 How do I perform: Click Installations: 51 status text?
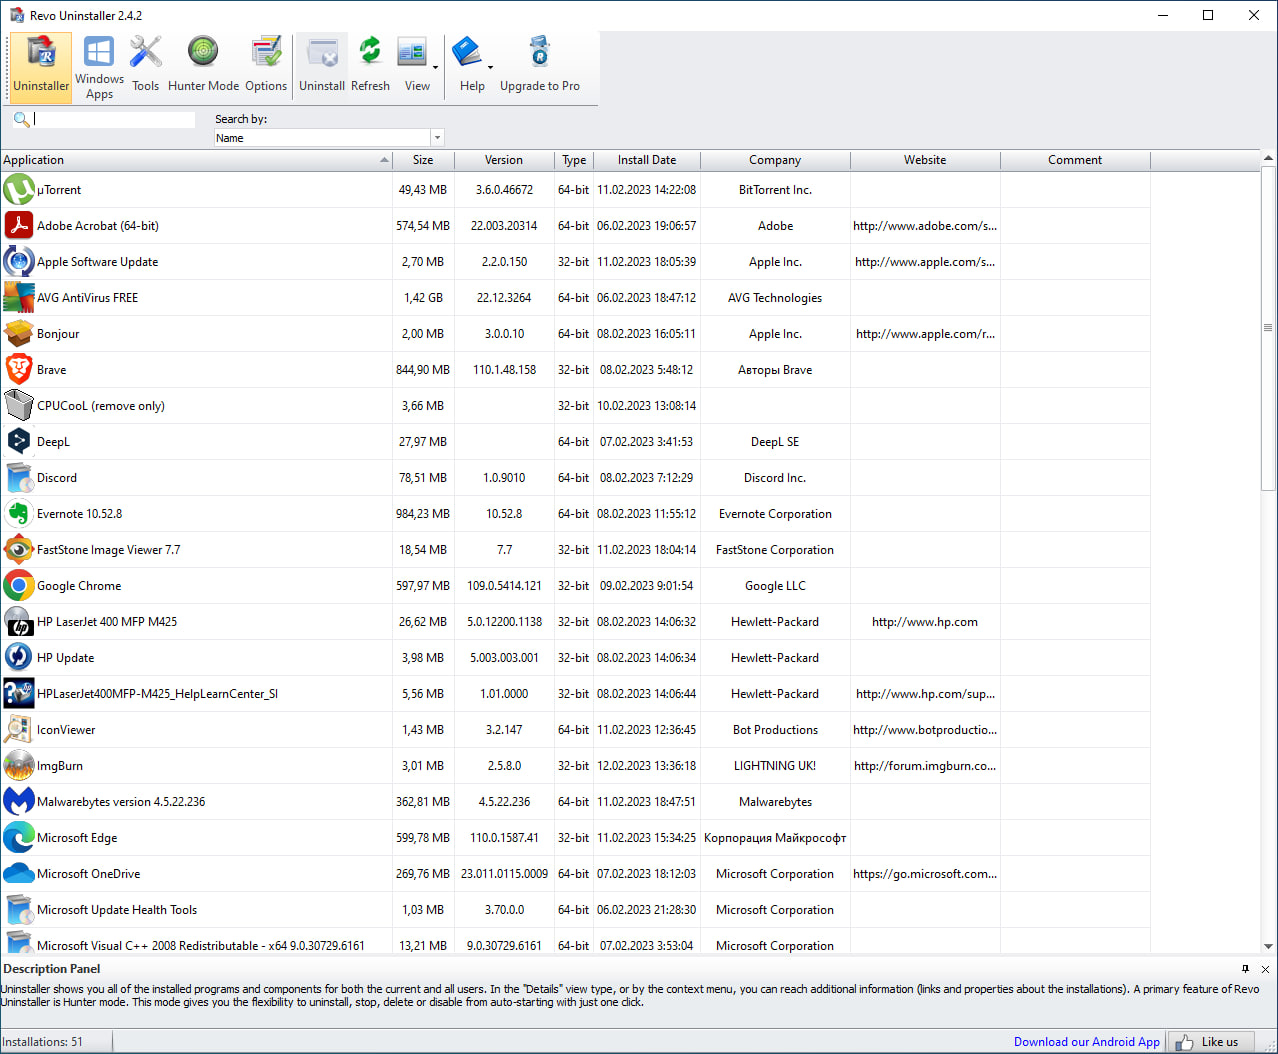click(43, 1041)
